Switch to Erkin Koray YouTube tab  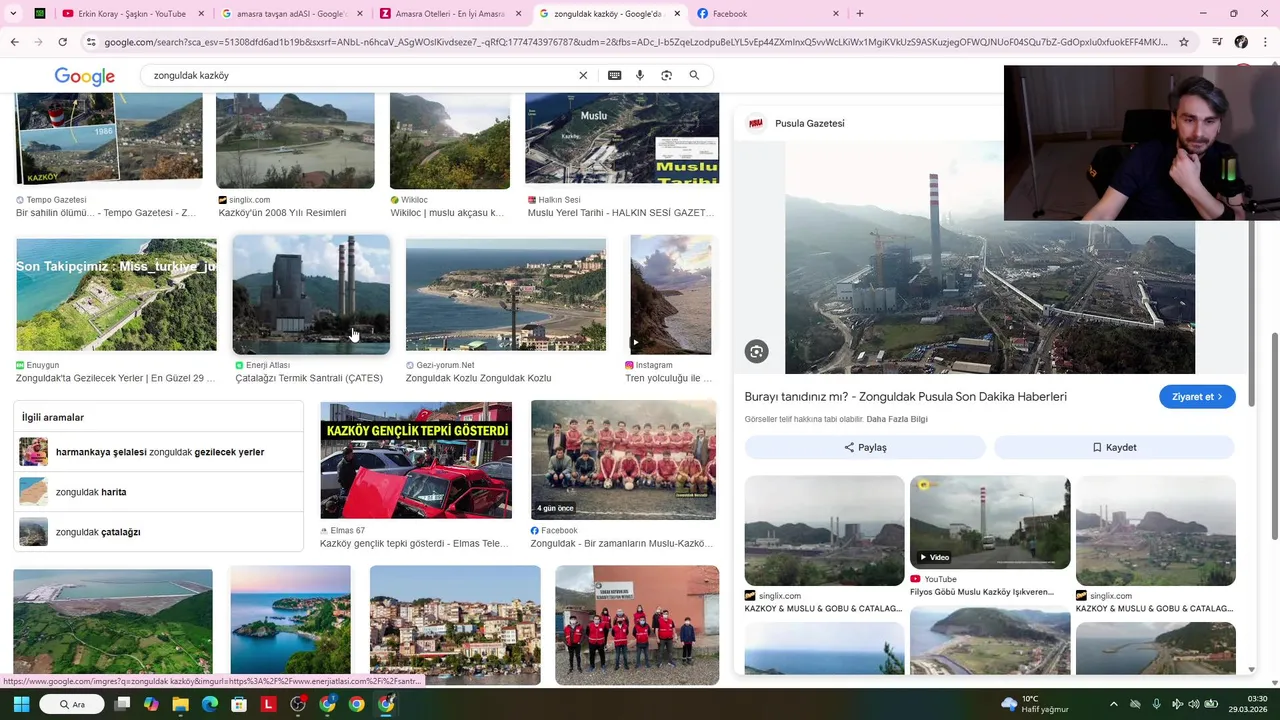point(134,14)
